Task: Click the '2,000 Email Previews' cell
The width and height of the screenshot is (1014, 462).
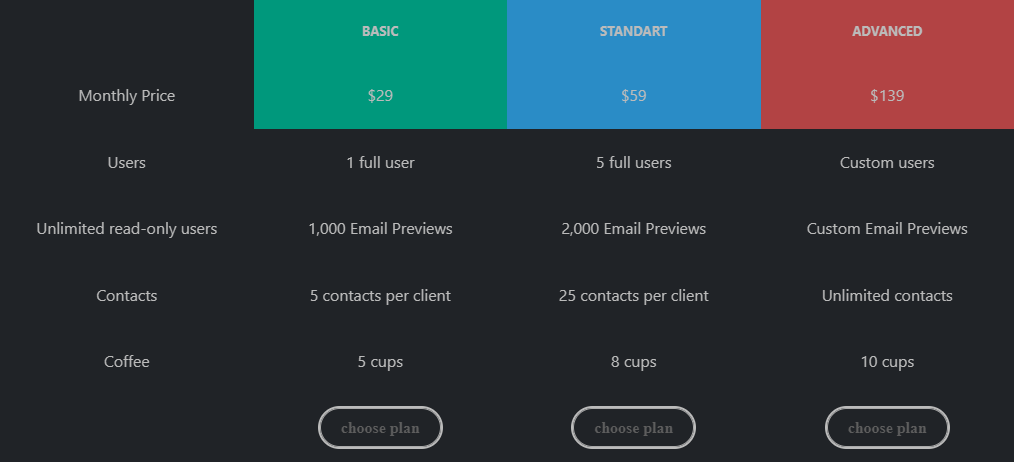Action: 634,229
